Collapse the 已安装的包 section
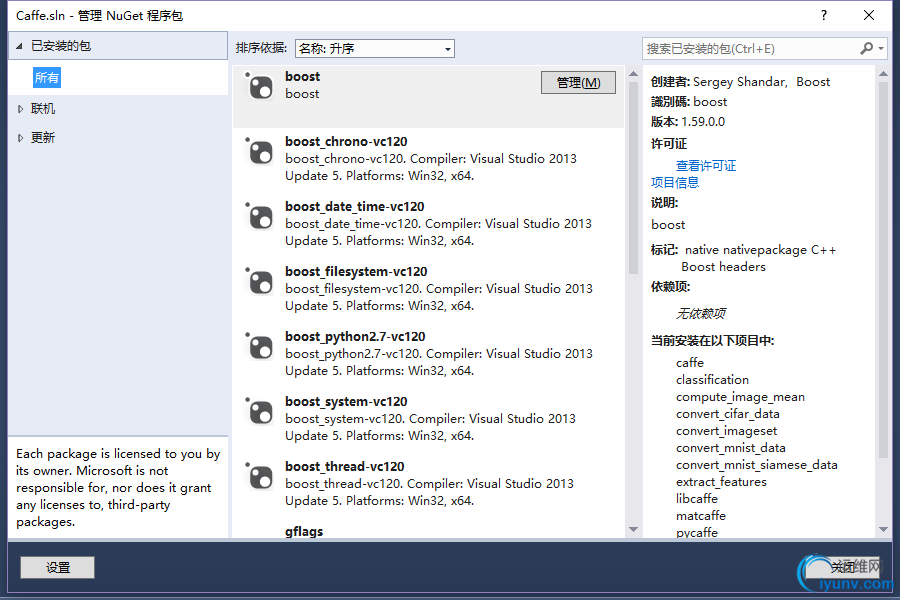Screen dimensions: 900x600 (x=19, y=46)
